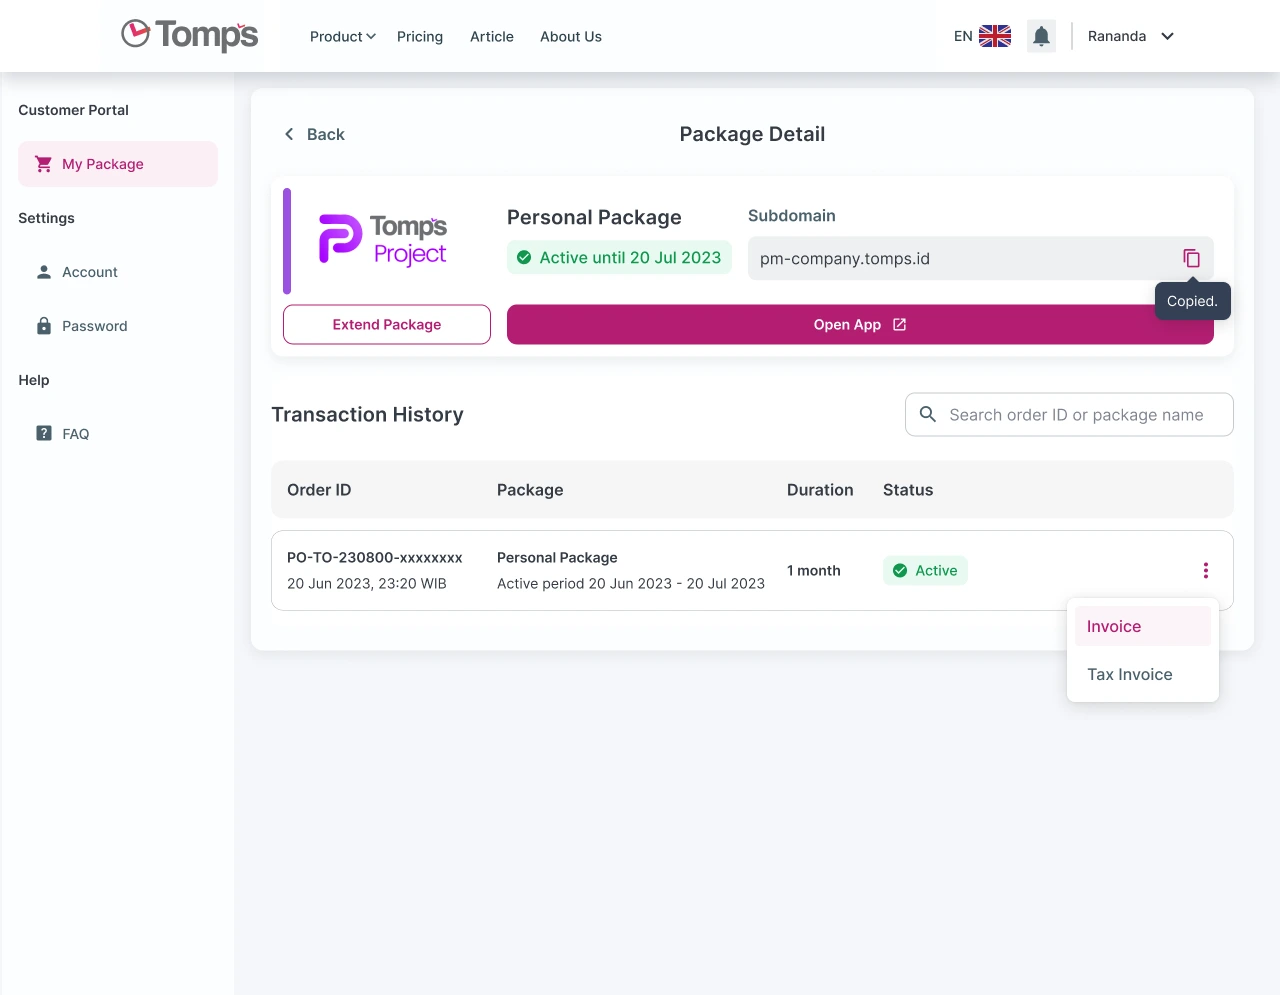The width and height of the screenshot is (1280, 995).
Task: Click the Account person icon
Action: 43,271
